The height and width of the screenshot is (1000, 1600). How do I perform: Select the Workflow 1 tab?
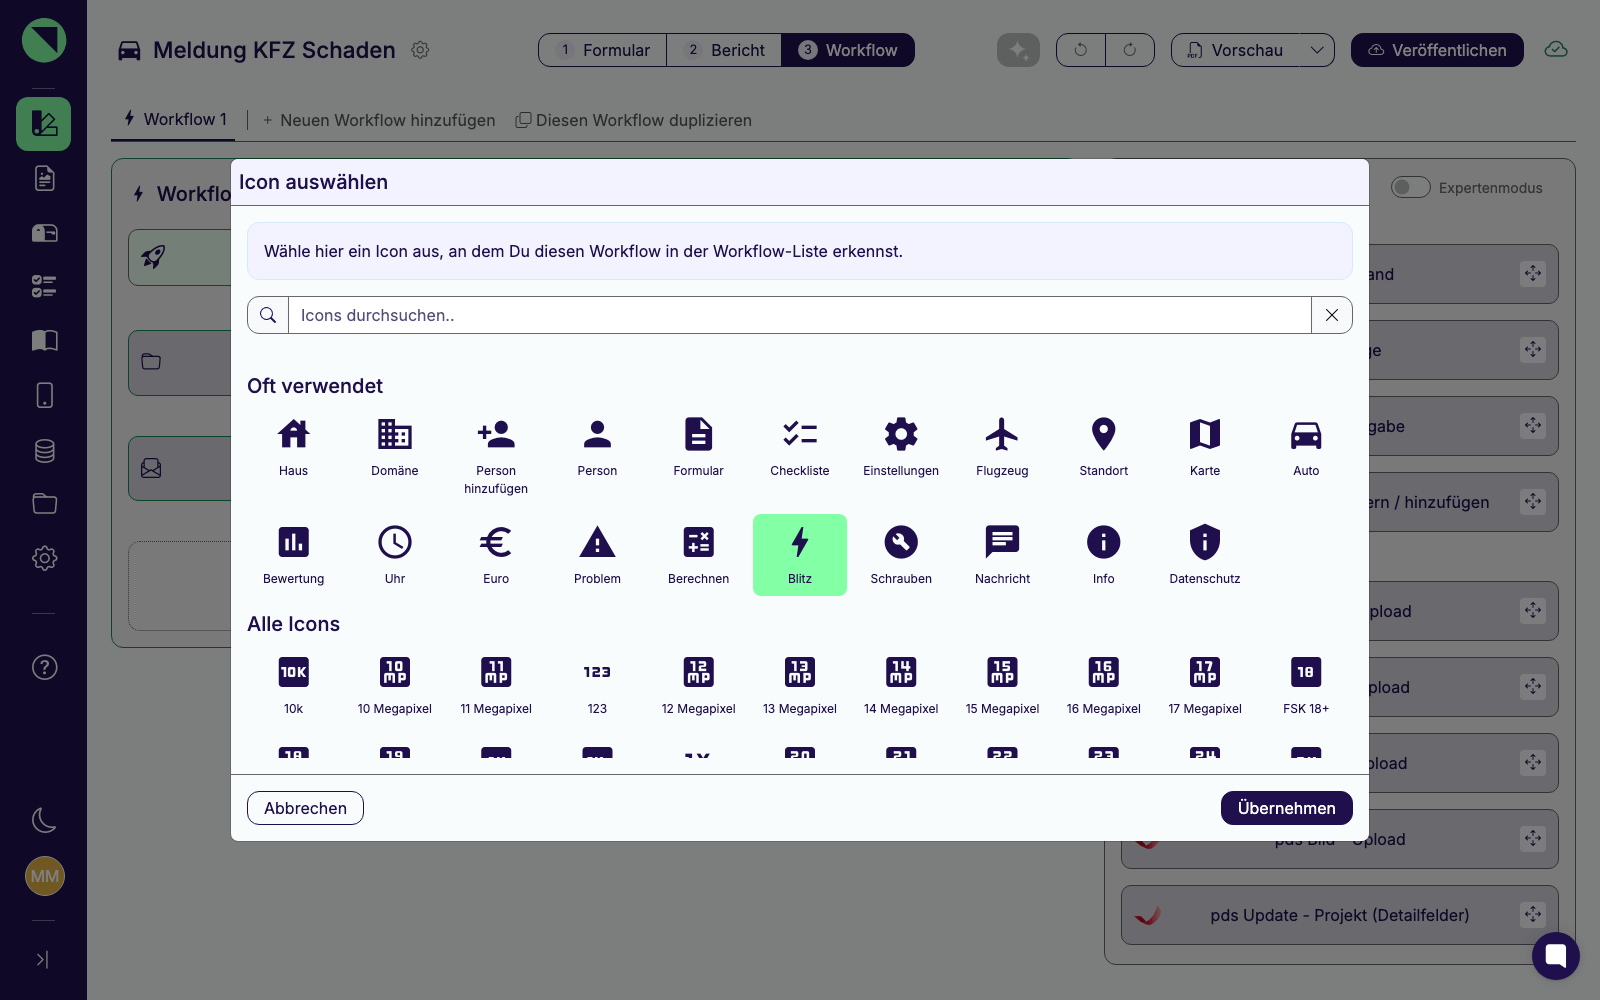point(175,119)
